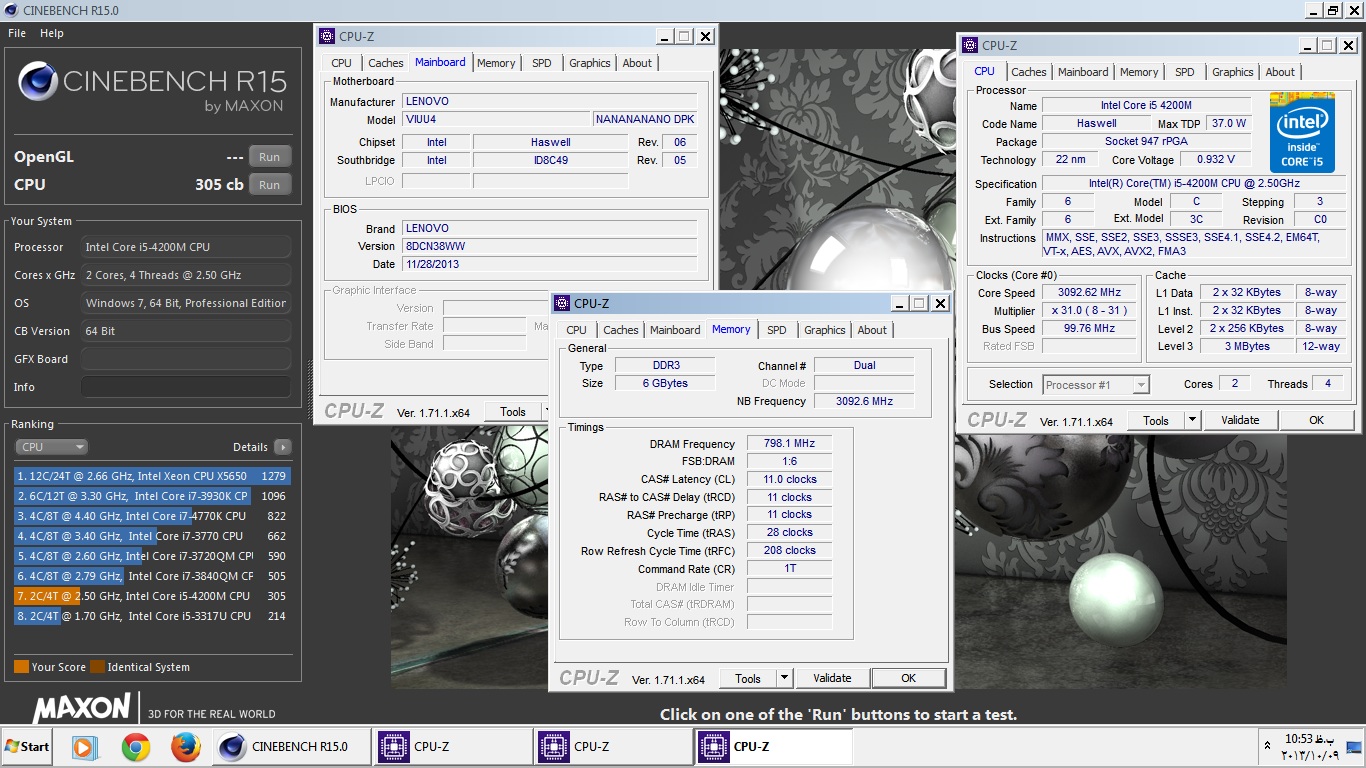Open Mainboard tab in CPU window
Screen dimensions: 1366x768
(1083, 72)
